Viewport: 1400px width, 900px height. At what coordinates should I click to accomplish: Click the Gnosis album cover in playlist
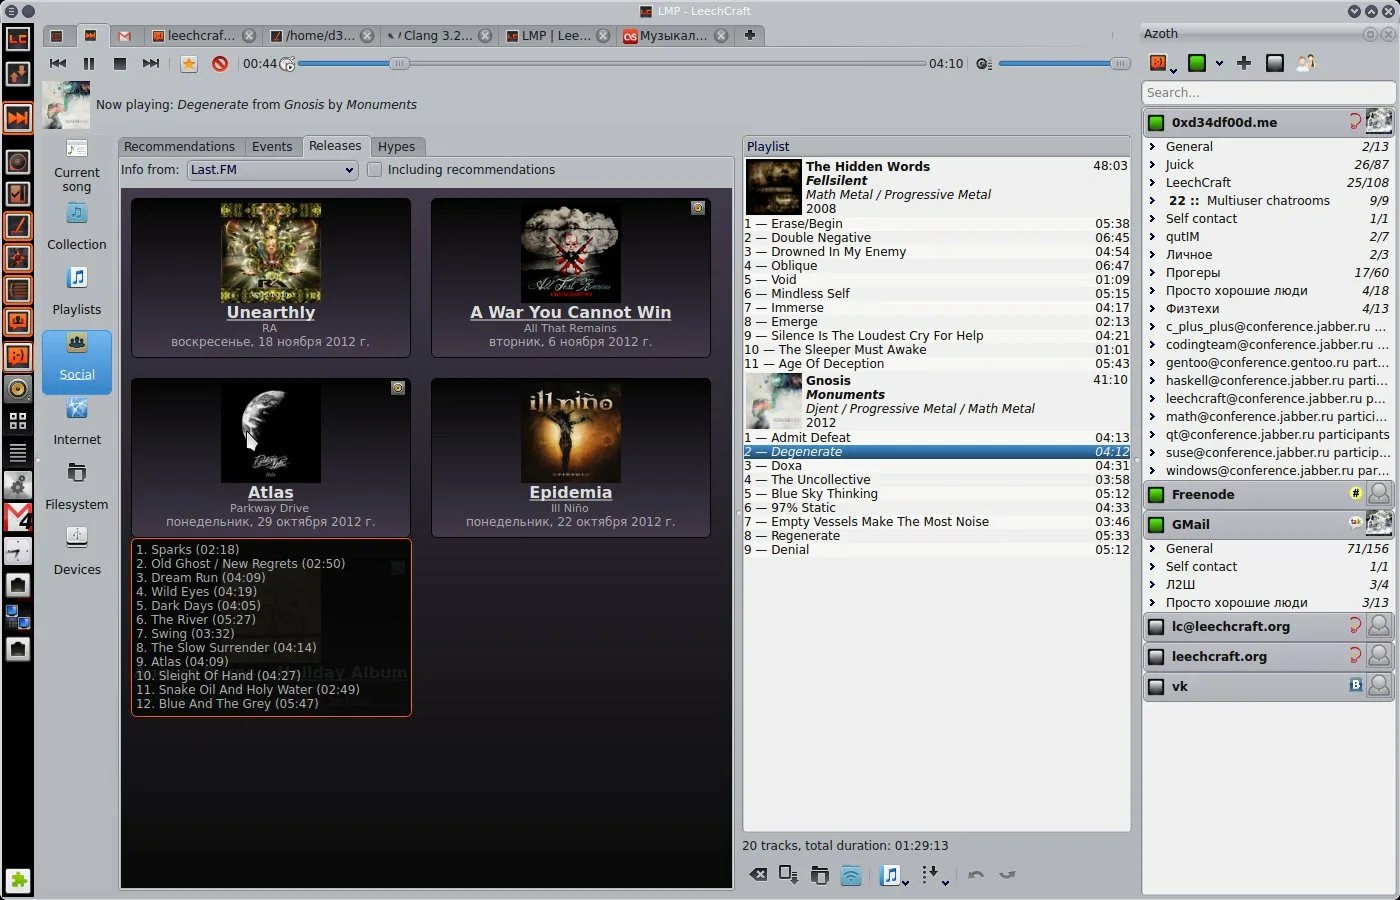point(774,401)
